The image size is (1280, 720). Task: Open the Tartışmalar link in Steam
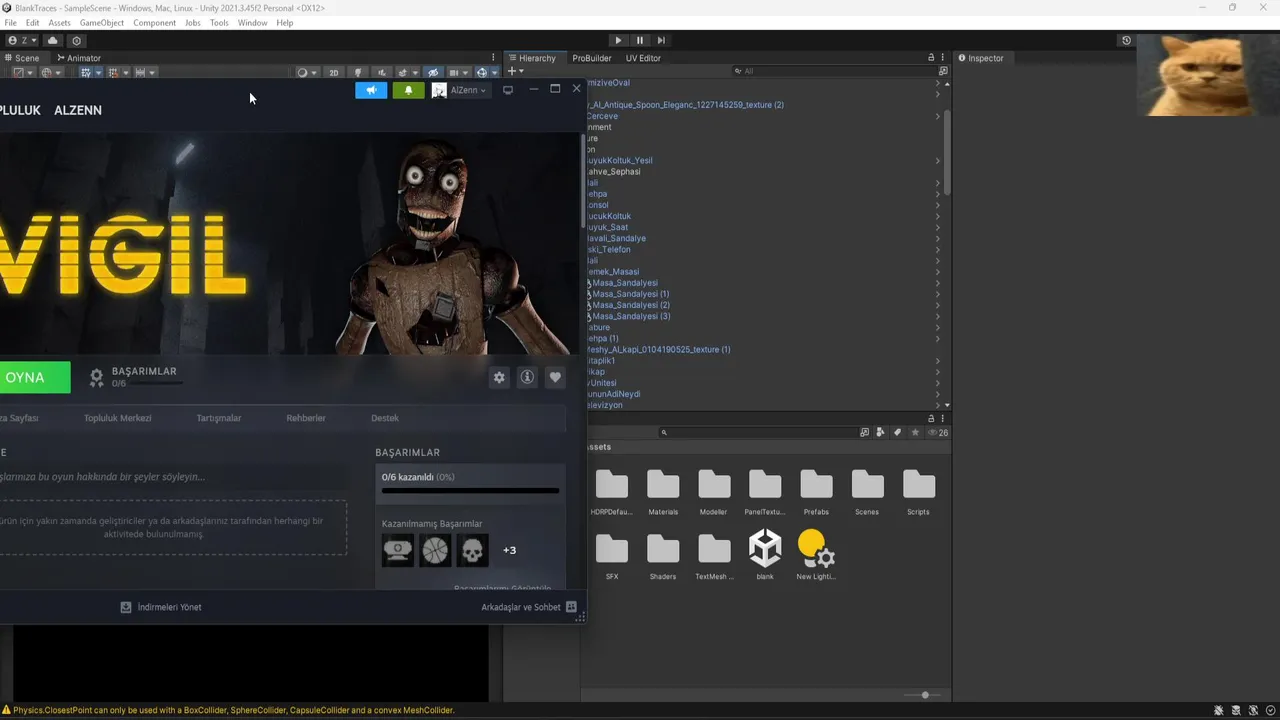pos(219,418)
